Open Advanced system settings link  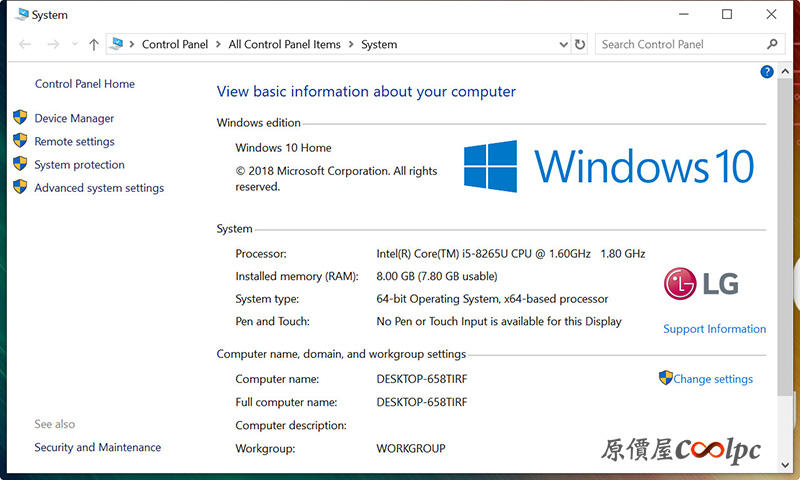click(x=99, y=188)
